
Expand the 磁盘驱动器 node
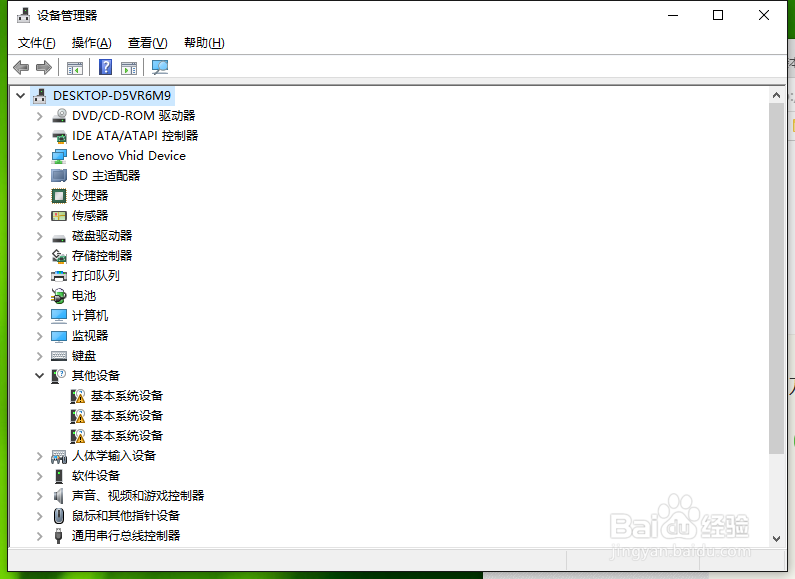tap(40, 236)
